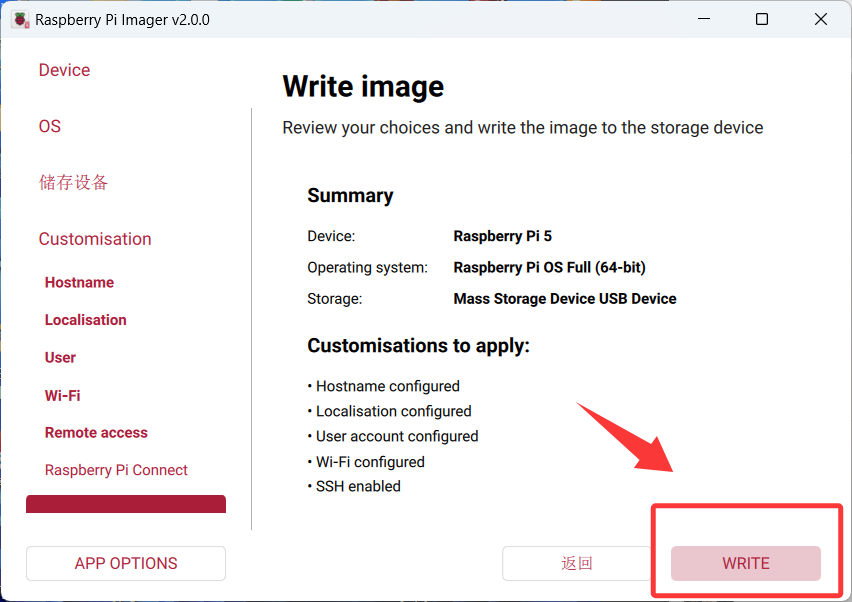This screenshot has width=852, height=602.
Task: Click the highlighted red sidebar step bar
Action: click(126, 504)
